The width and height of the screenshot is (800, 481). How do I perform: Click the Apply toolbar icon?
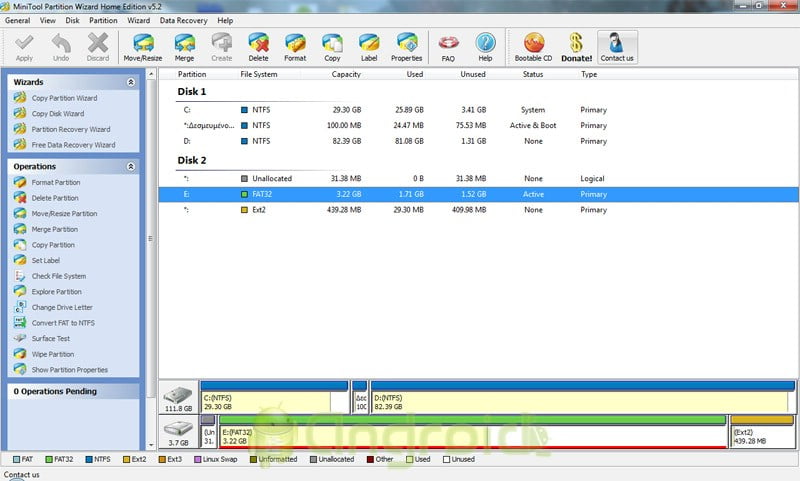[x=24, y=47]
